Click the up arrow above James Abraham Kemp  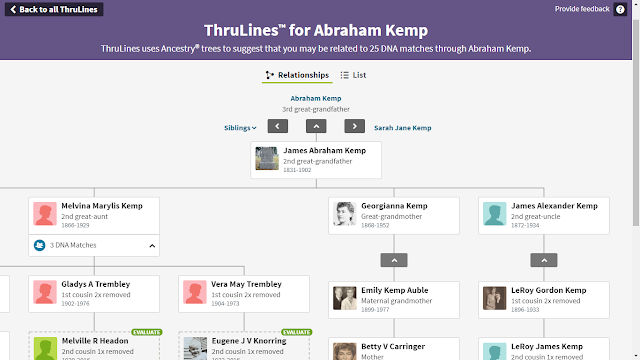[316, 126]
